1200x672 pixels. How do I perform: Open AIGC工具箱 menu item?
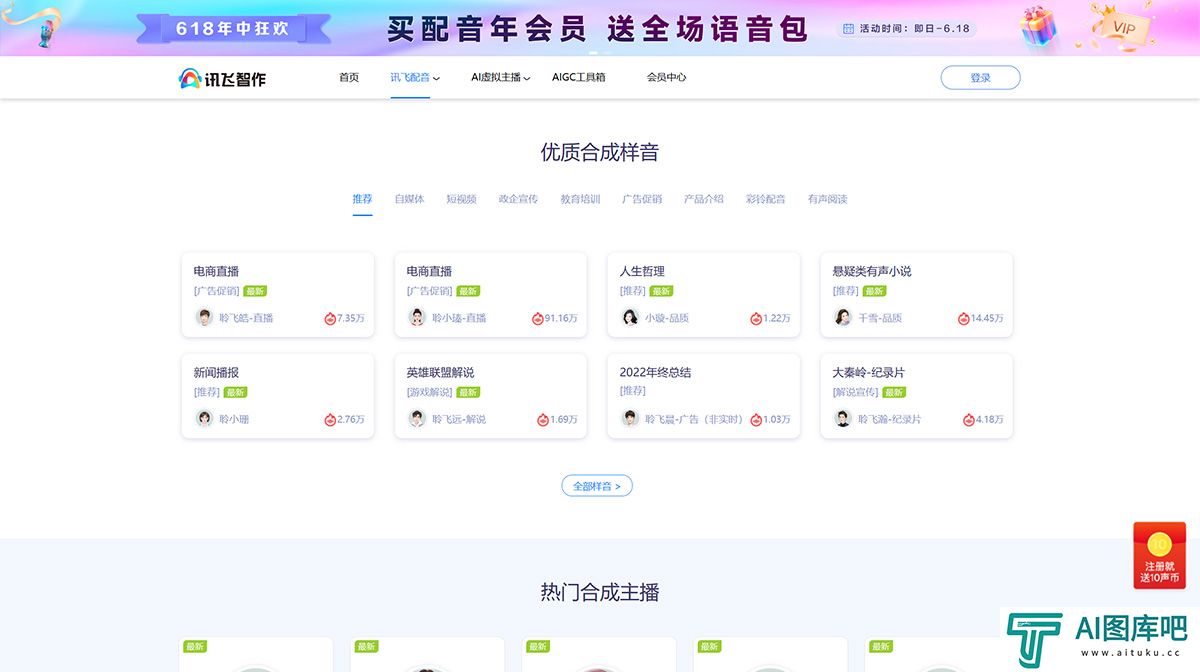tap(578, 77)
